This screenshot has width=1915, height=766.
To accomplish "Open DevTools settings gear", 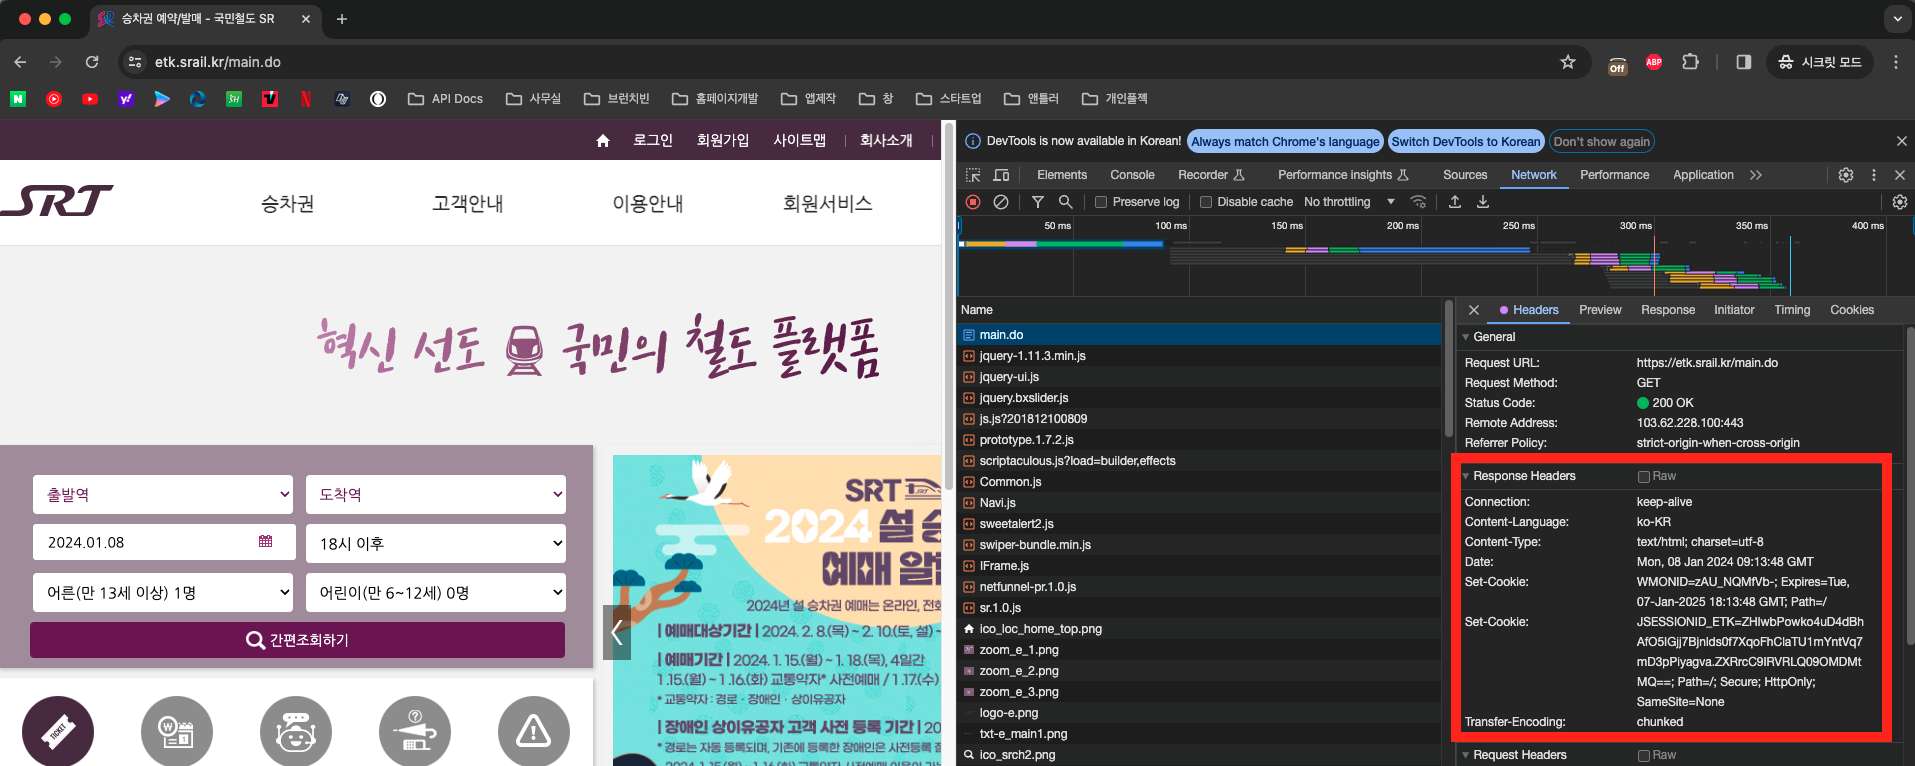I will coord(1846,175).
